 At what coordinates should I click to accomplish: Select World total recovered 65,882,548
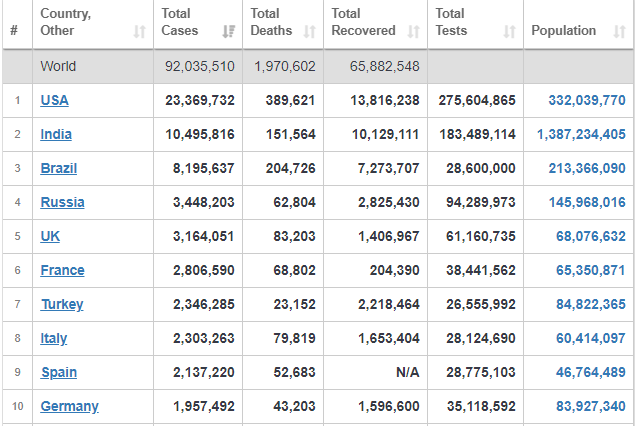pyautogui.click(x=384, y=66)
